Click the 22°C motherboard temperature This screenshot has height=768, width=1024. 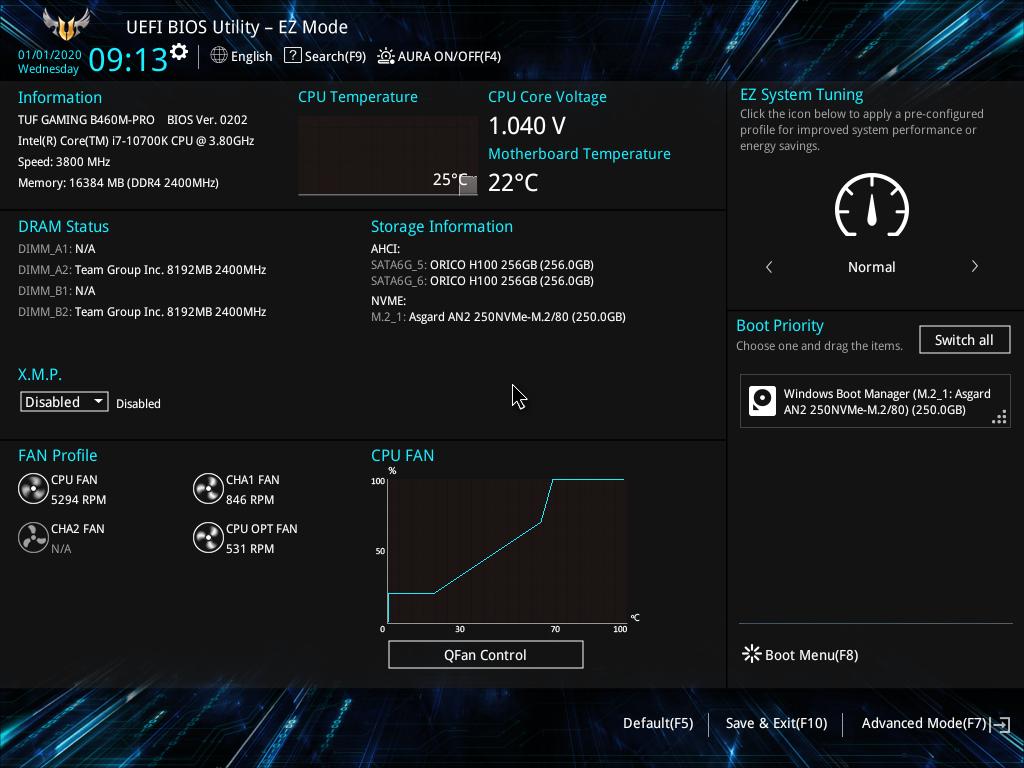tap(513, 182)
